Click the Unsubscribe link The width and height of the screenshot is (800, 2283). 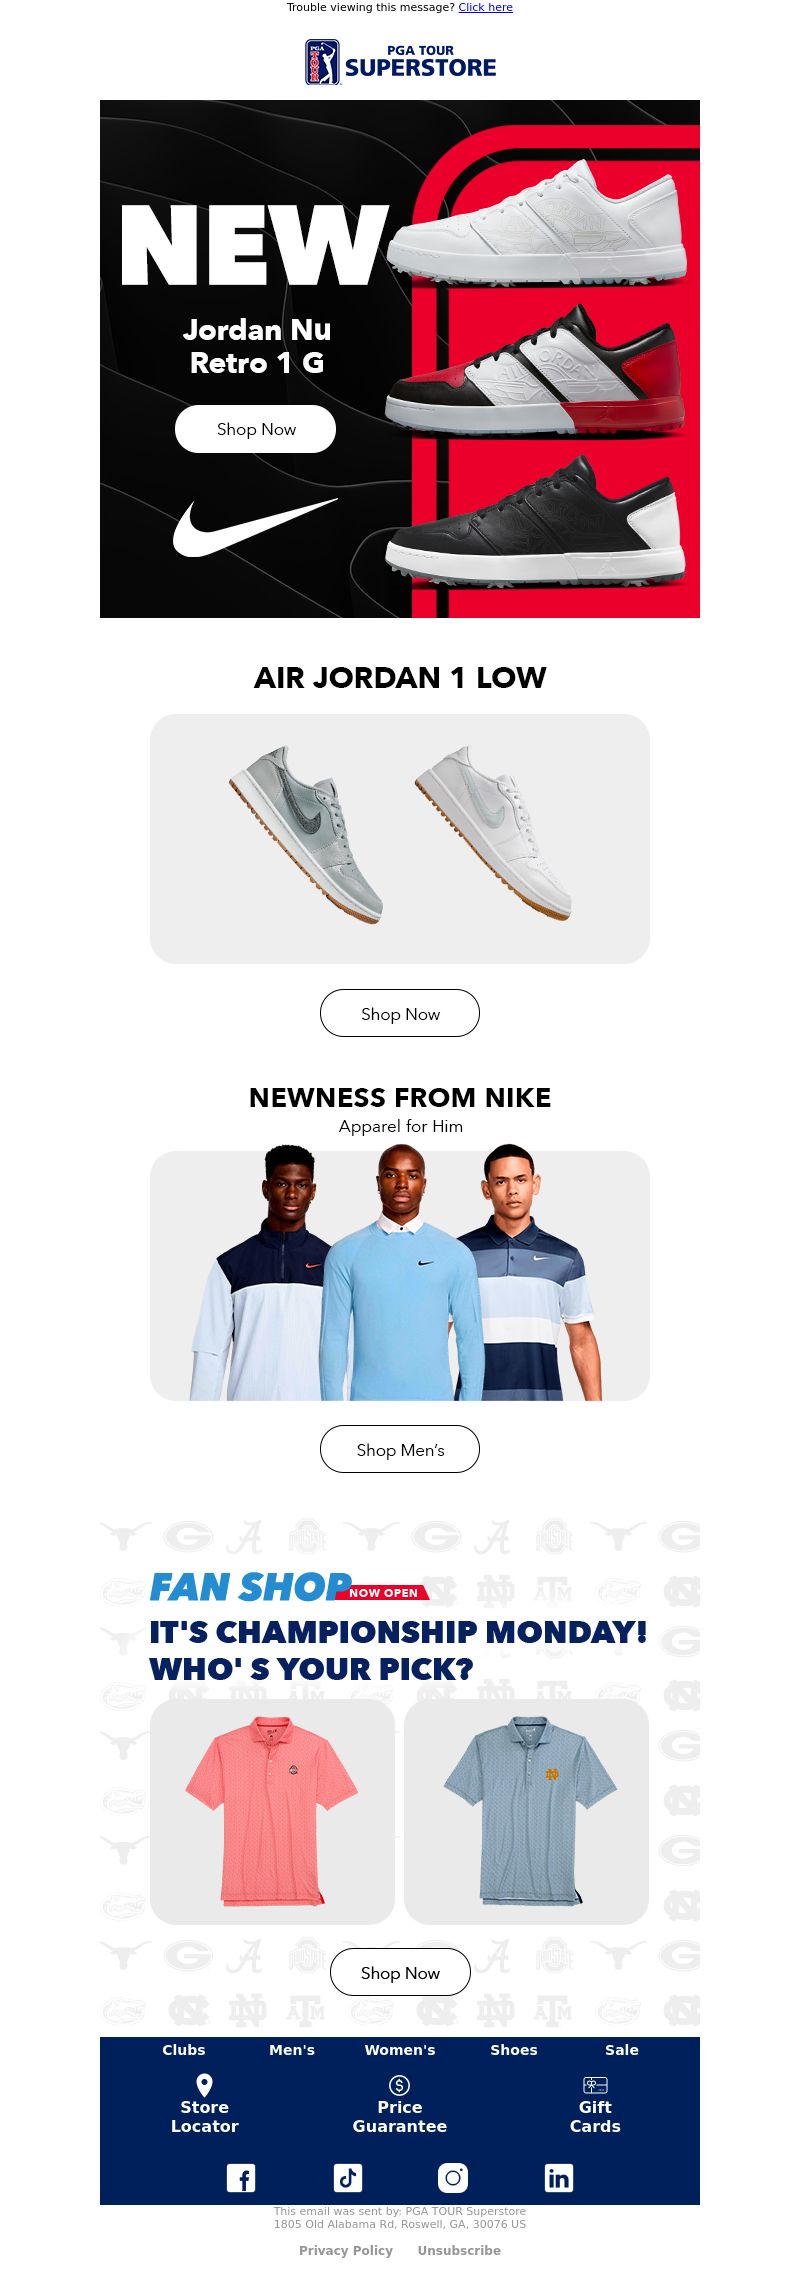[x=459, y=2250]
